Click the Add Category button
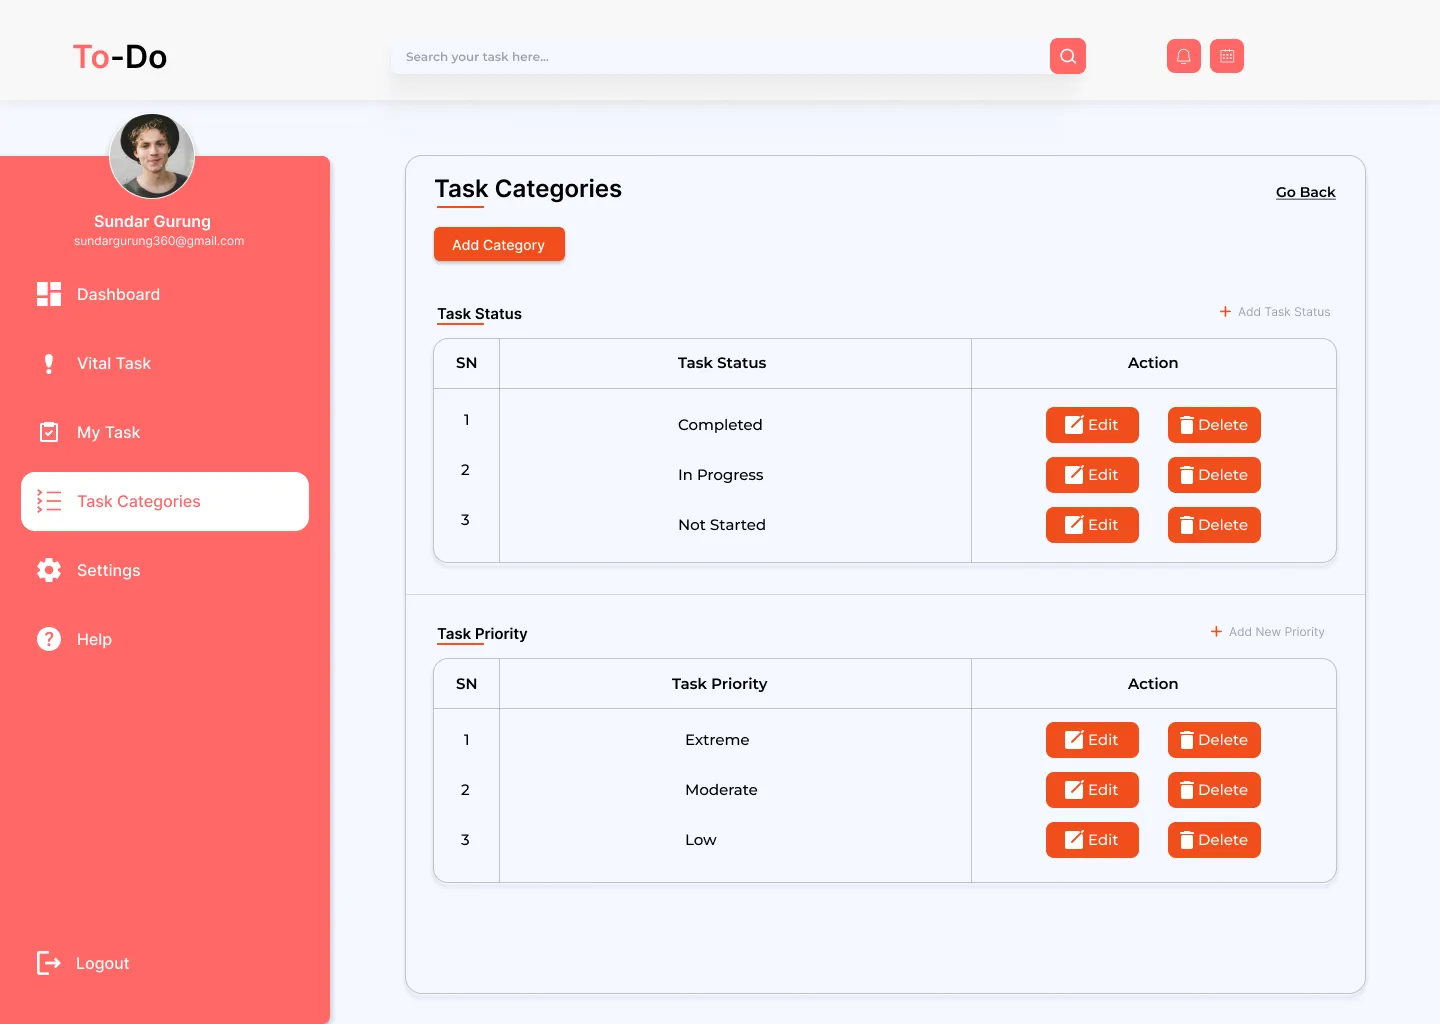The width and height of the screenshot is (1440, 1024). point(499,244)
